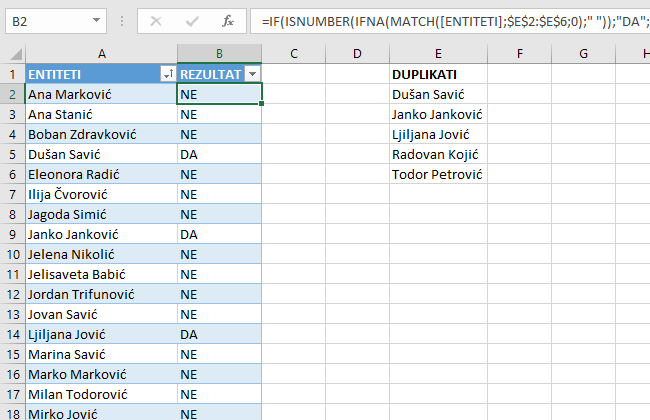Open the REZULTAT column filter dropdown

pos(252,74)
